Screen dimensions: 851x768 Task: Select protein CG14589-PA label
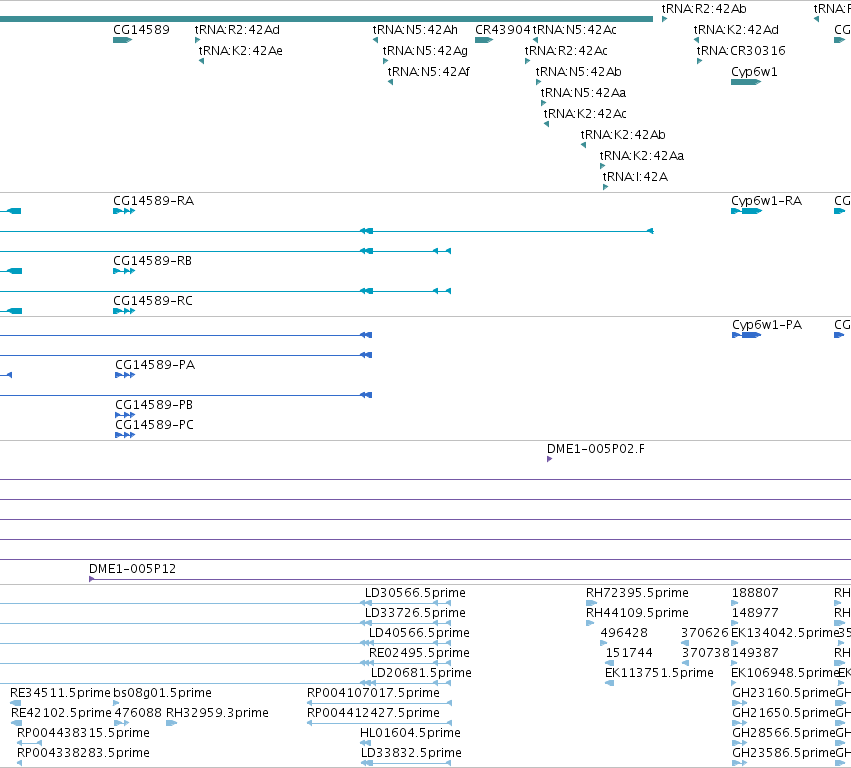[x=155, y=365]
